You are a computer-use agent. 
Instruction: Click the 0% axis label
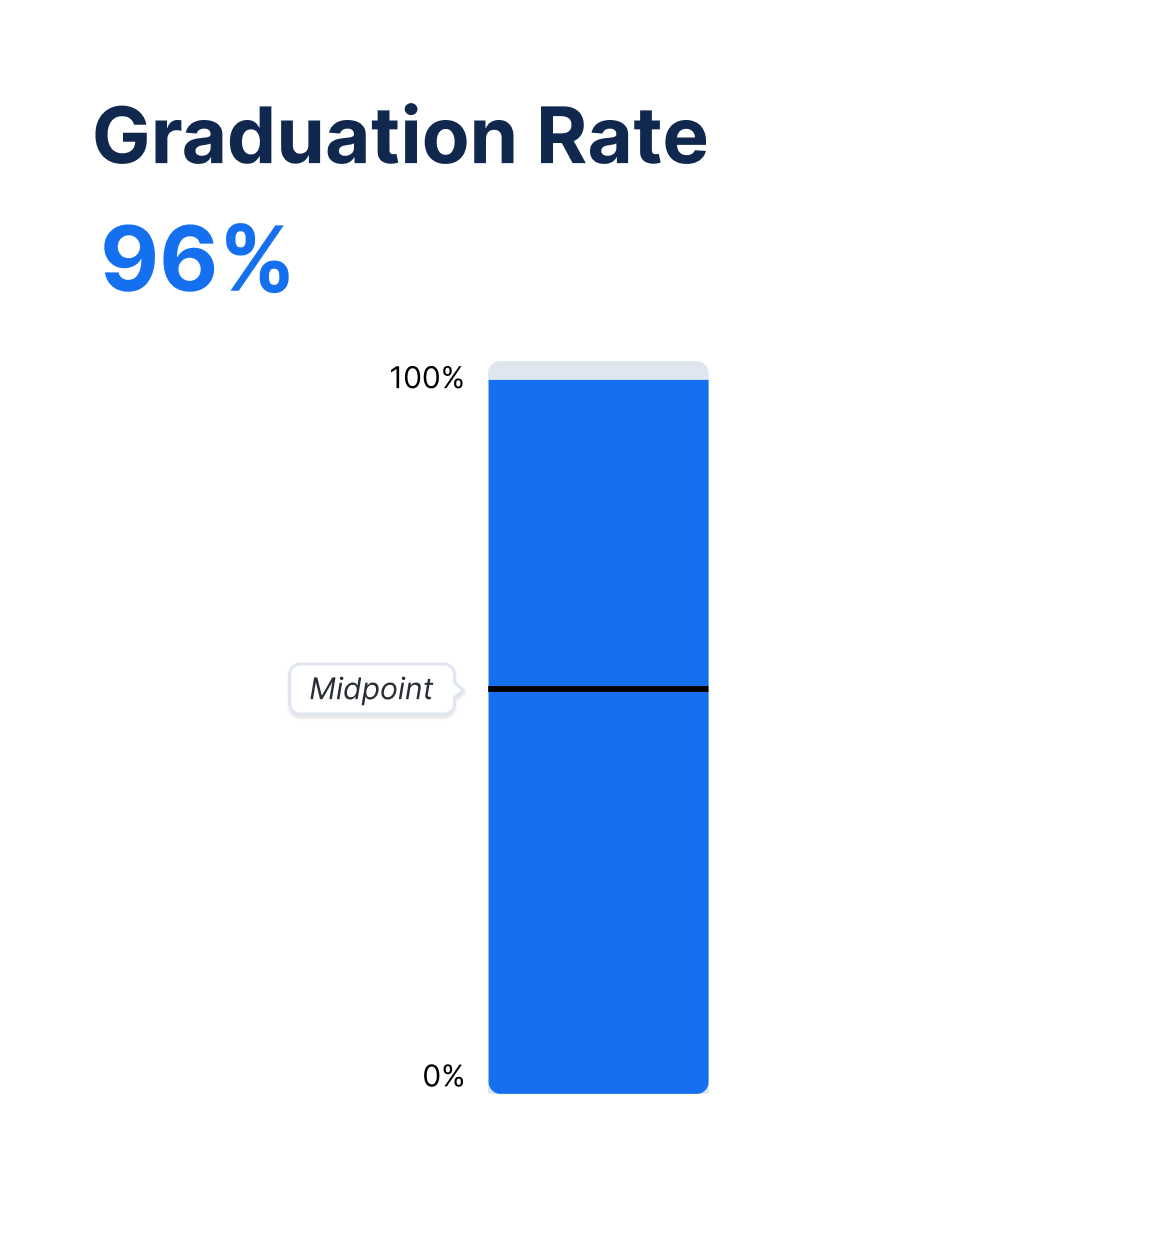tap(443, 1076)
